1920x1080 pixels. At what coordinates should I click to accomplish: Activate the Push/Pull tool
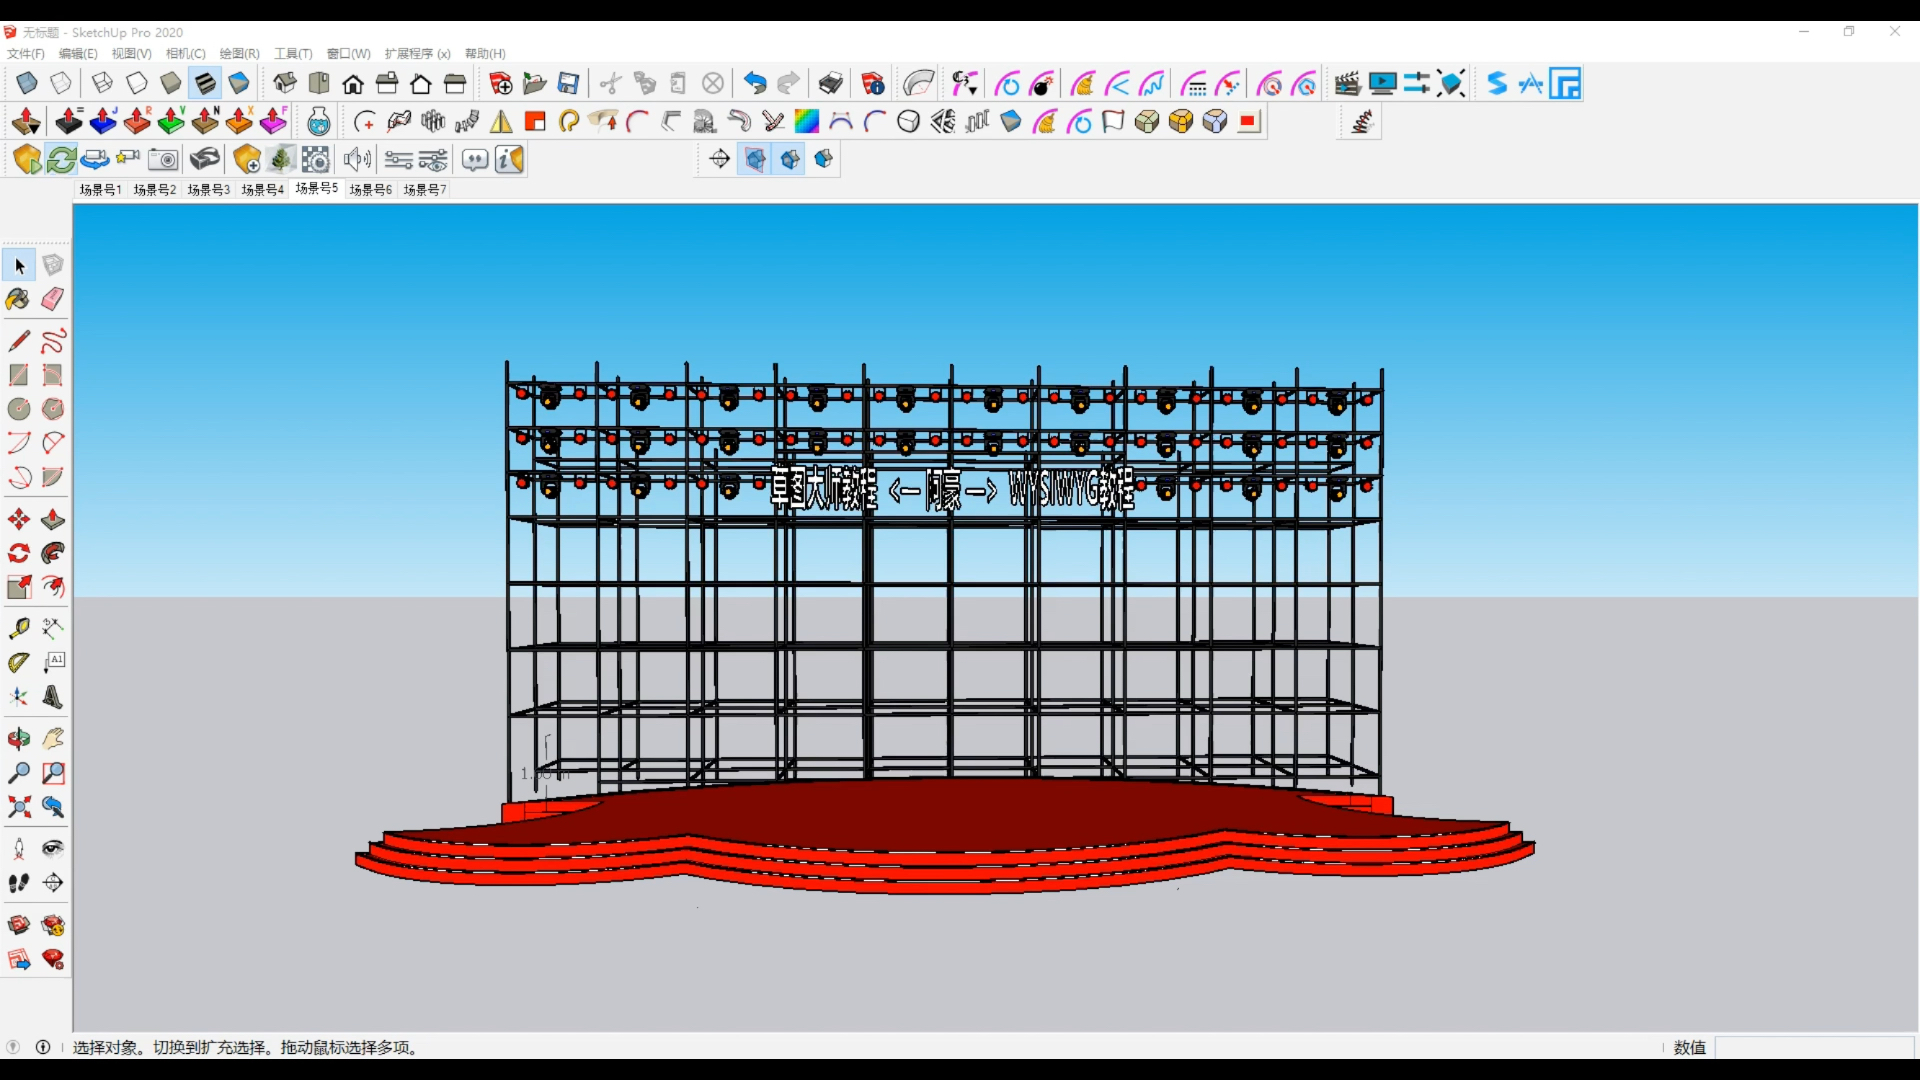coord(53,519)
